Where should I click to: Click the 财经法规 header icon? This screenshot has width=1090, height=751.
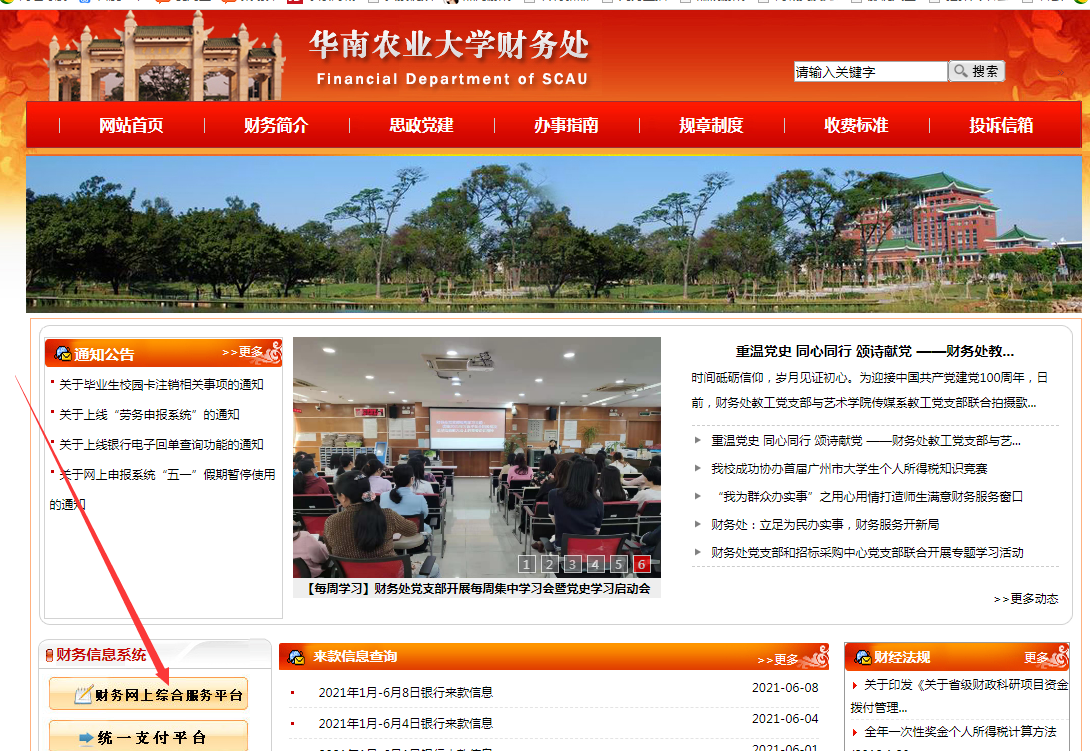[x=863, y=657]
